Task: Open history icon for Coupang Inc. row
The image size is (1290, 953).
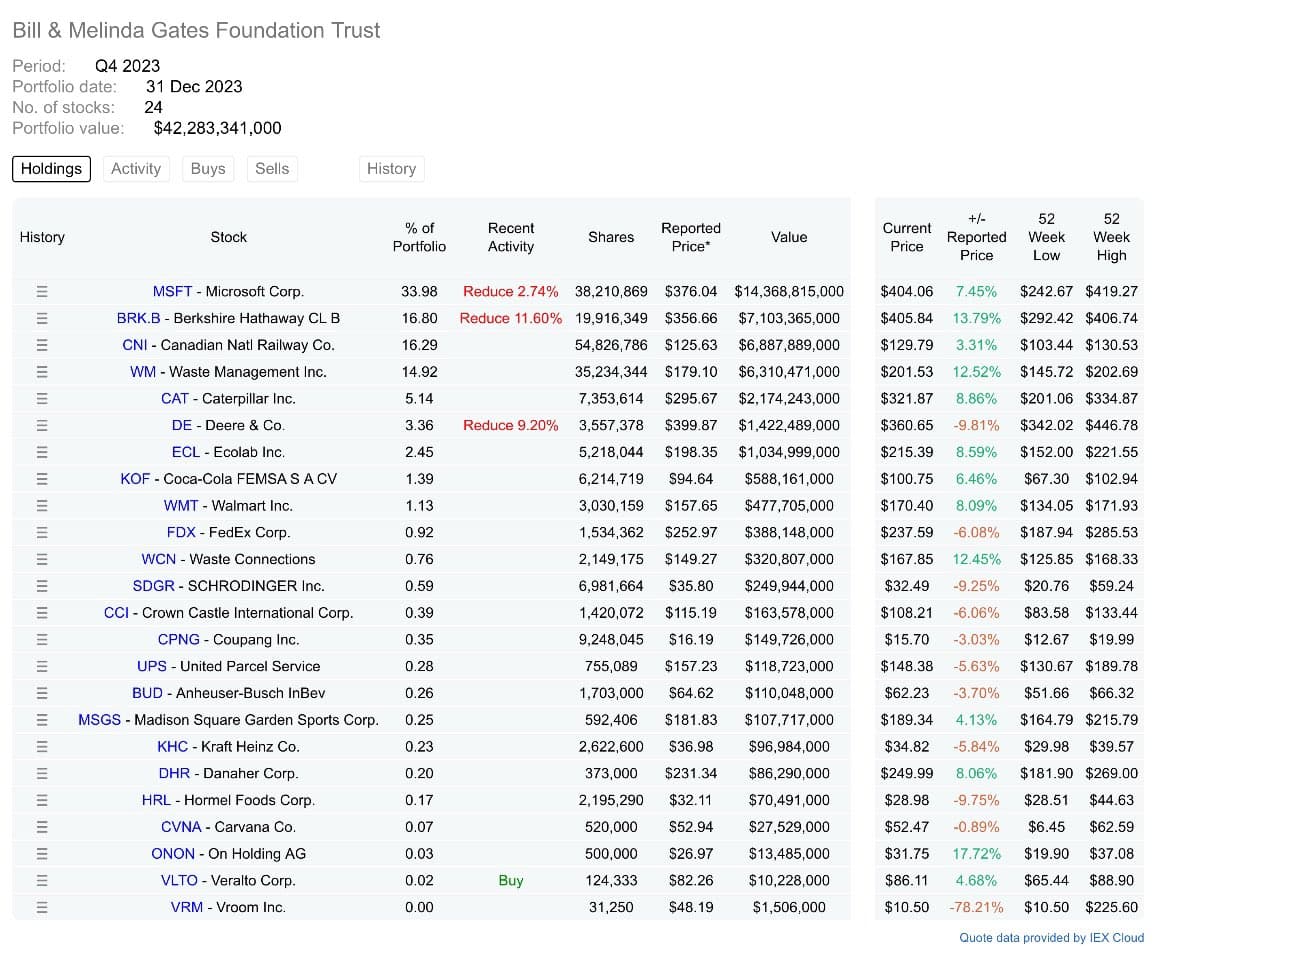Action: (42, 639)
